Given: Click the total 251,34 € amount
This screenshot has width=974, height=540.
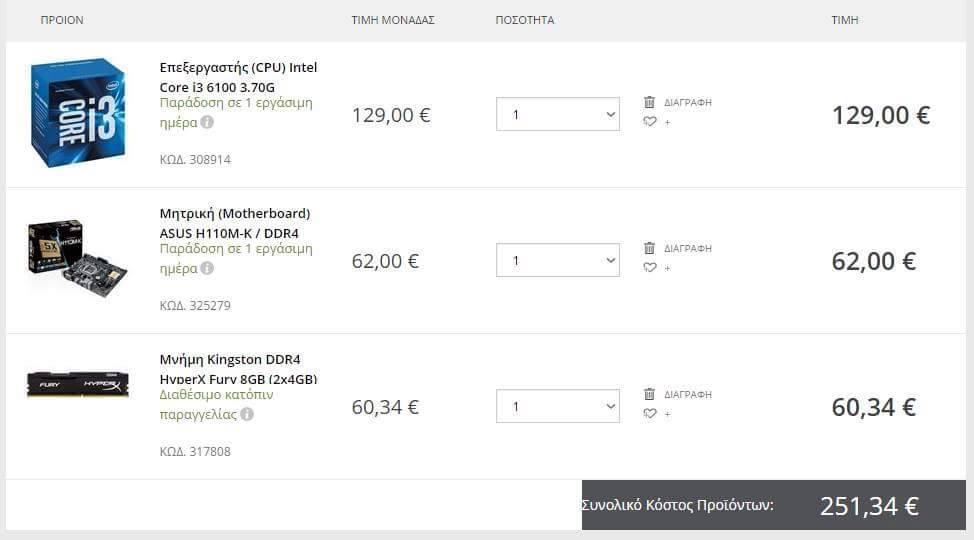Looking at the screenshot, I should [869, 506].
